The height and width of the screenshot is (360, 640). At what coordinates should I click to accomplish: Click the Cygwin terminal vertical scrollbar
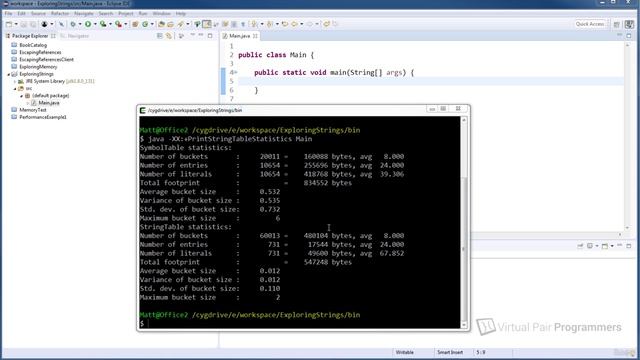464,222
